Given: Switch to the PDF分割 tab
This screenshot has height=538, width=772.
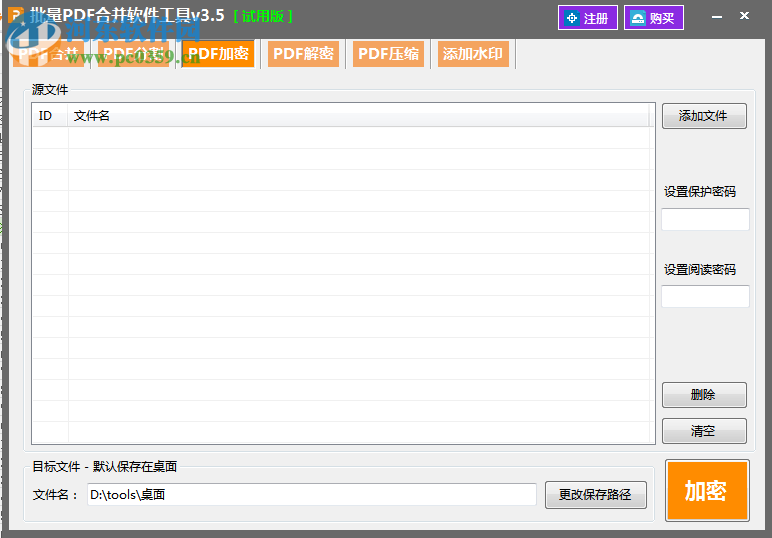Looking at the screenshot, I should pos(133,54).
